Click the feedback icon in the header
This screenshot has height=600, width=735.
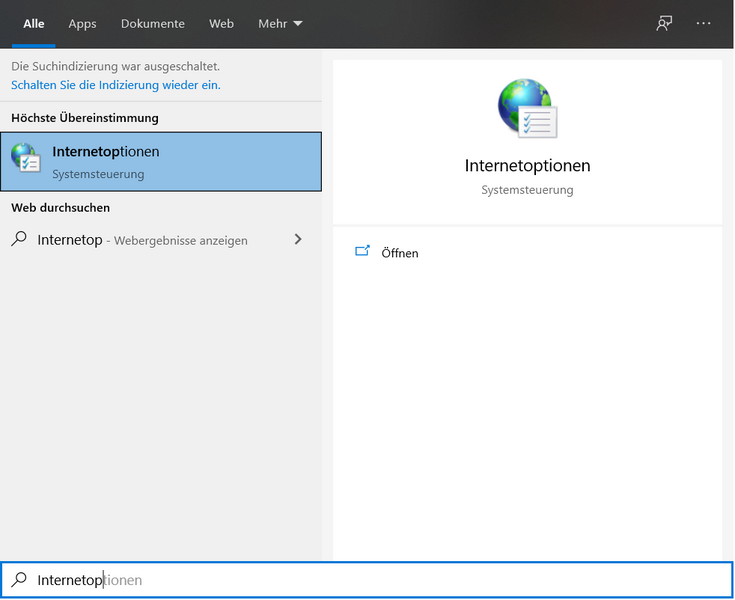click(x=664, y=23)
